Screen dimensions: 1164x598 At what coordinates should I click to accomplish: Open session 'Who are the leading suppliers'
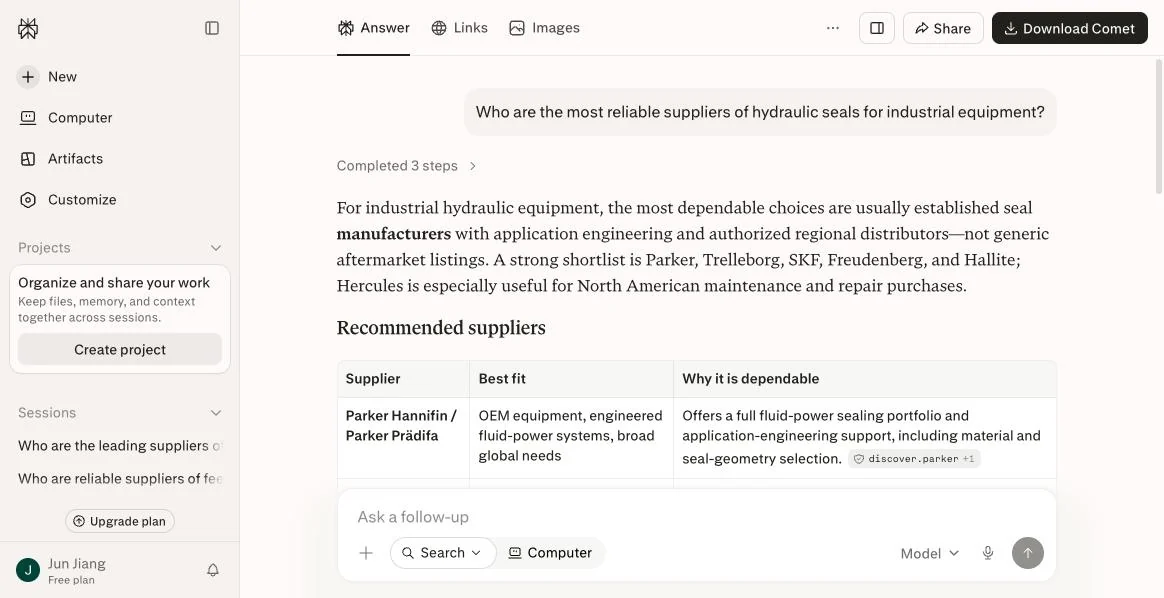120,445
